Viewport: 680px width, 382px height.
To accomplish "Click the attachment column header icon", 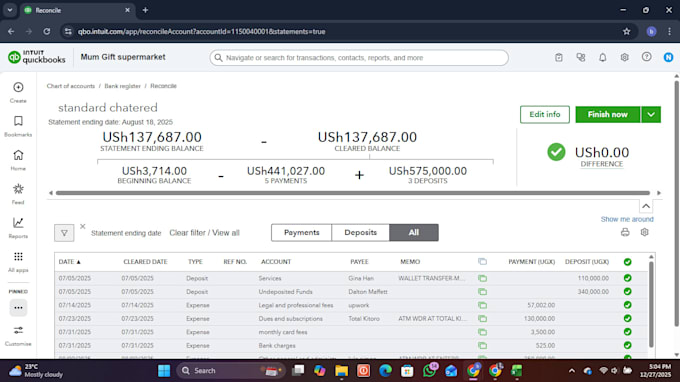I will pos(482,261).
